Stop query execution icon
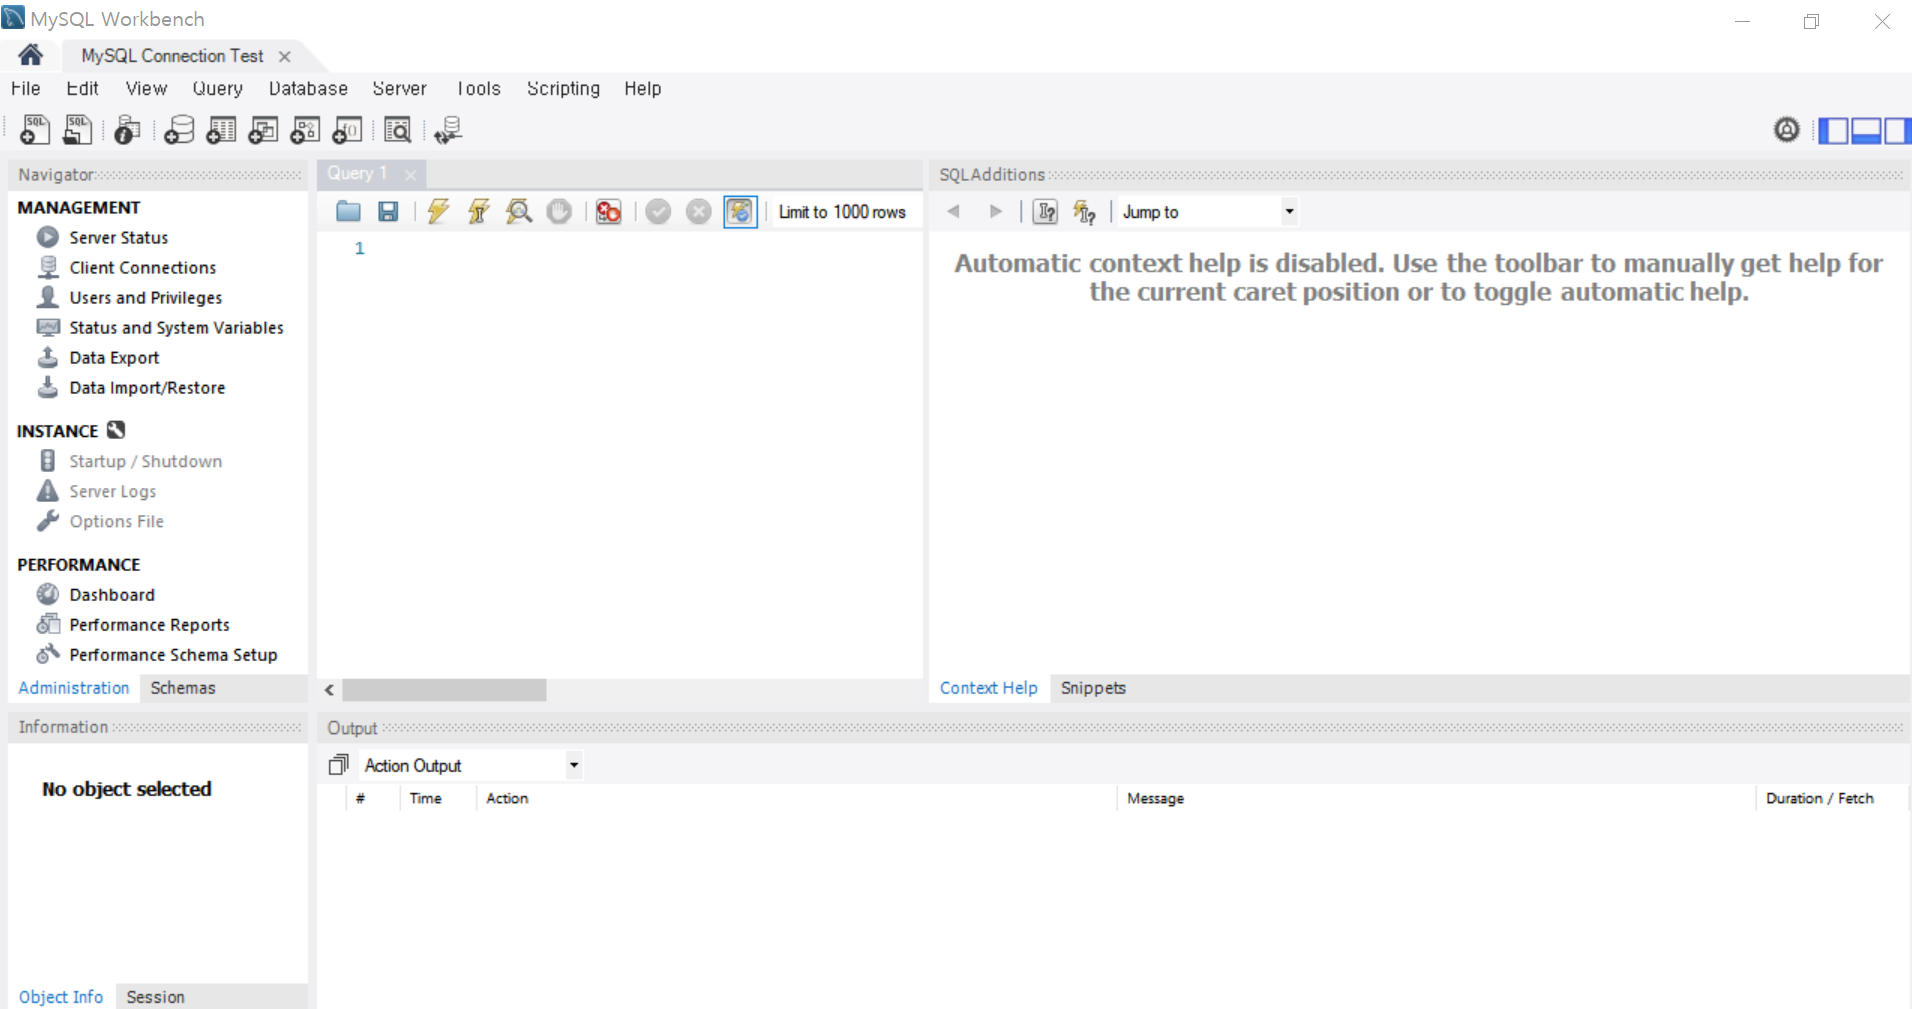Screen dimensions: 1912x1009 [x=559, y=211]
